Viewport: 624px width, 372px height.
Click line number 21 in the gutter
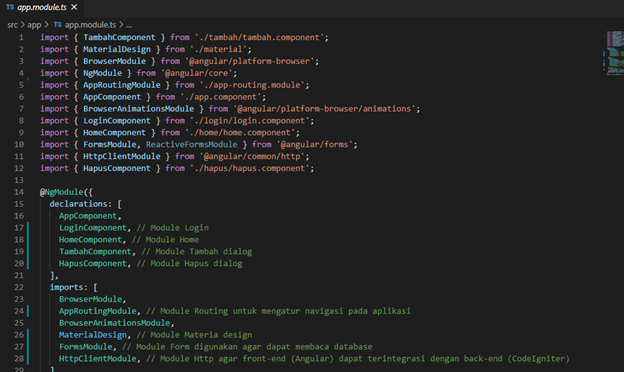(19, 275)
